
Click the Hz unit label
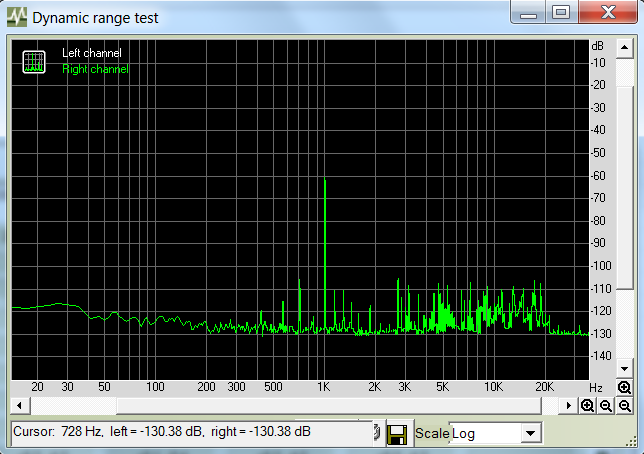tap(596, 388)
